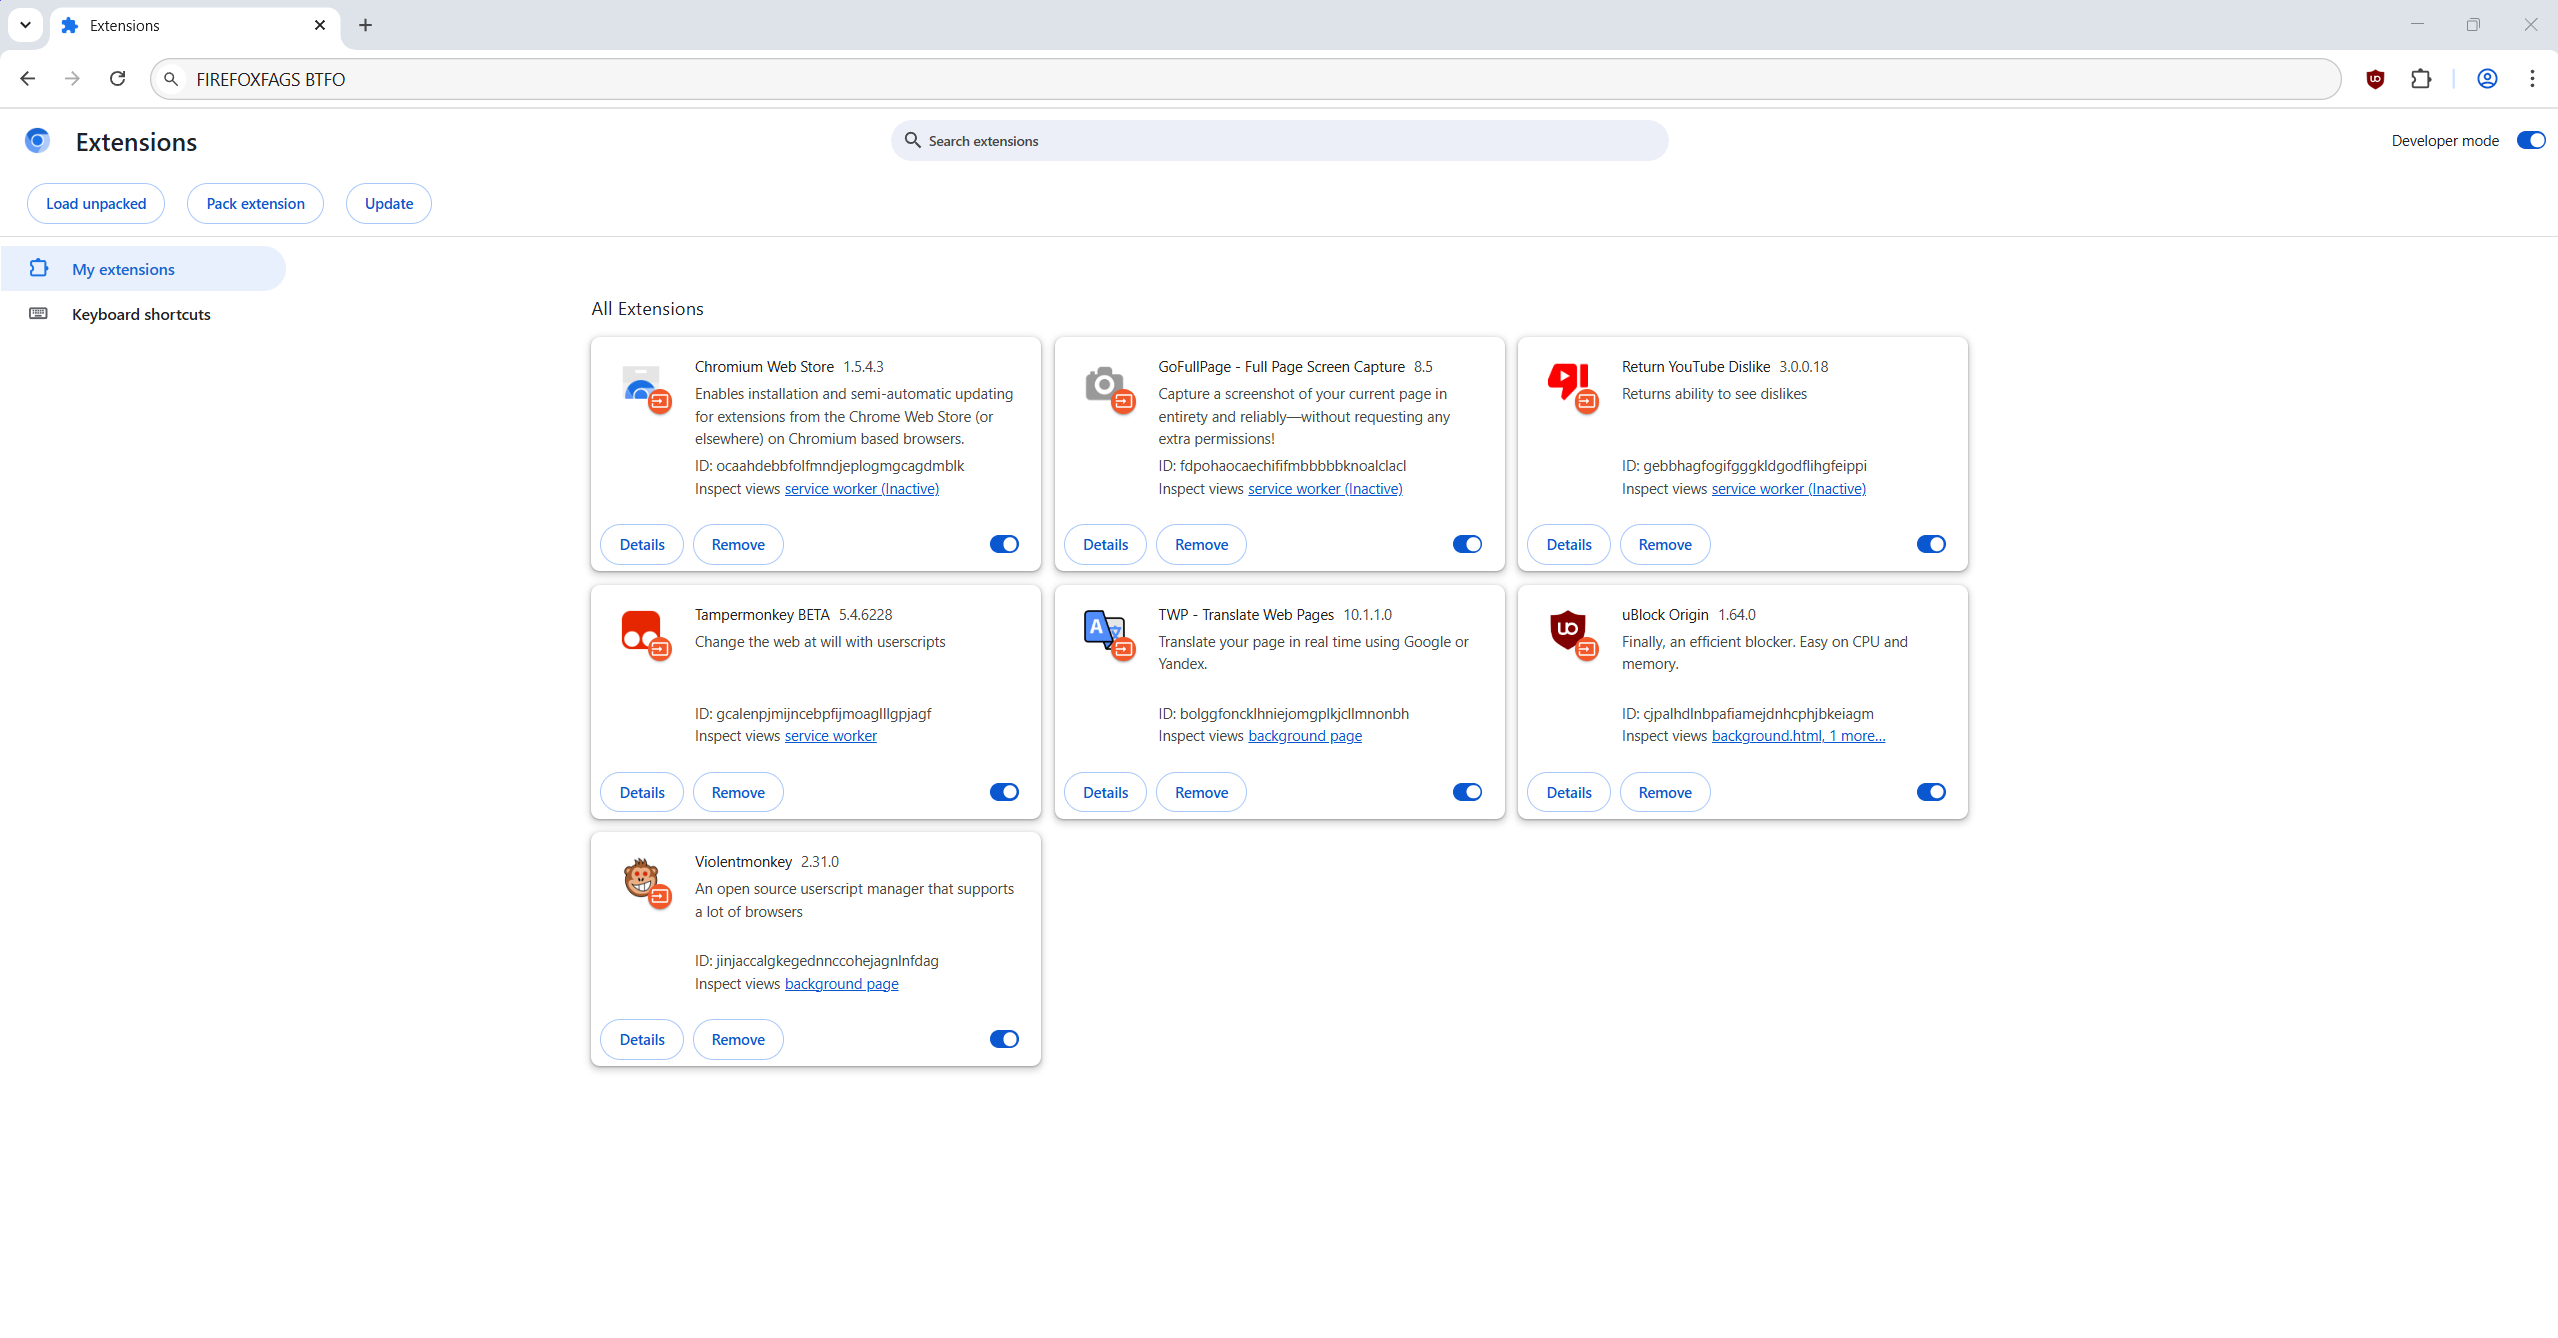Disable TWP Translate Web Pages toggle
Viewport: 2558px width, 1338px height.
pos(1467,792)
